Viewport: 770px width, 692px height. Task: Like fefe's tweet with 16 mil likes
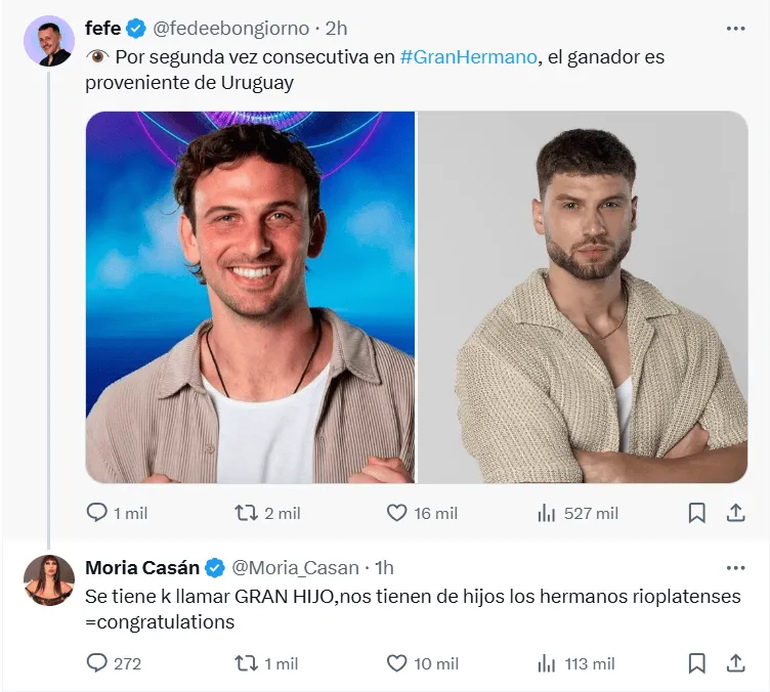click(x=397, y=513)
